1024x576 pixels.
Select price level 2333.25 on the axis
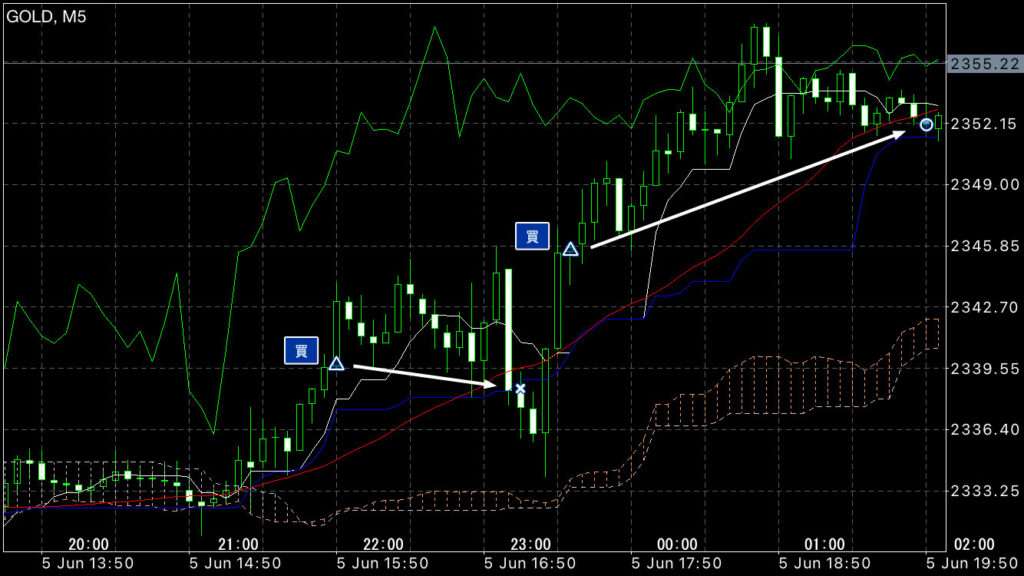click(x=984, y=491)
